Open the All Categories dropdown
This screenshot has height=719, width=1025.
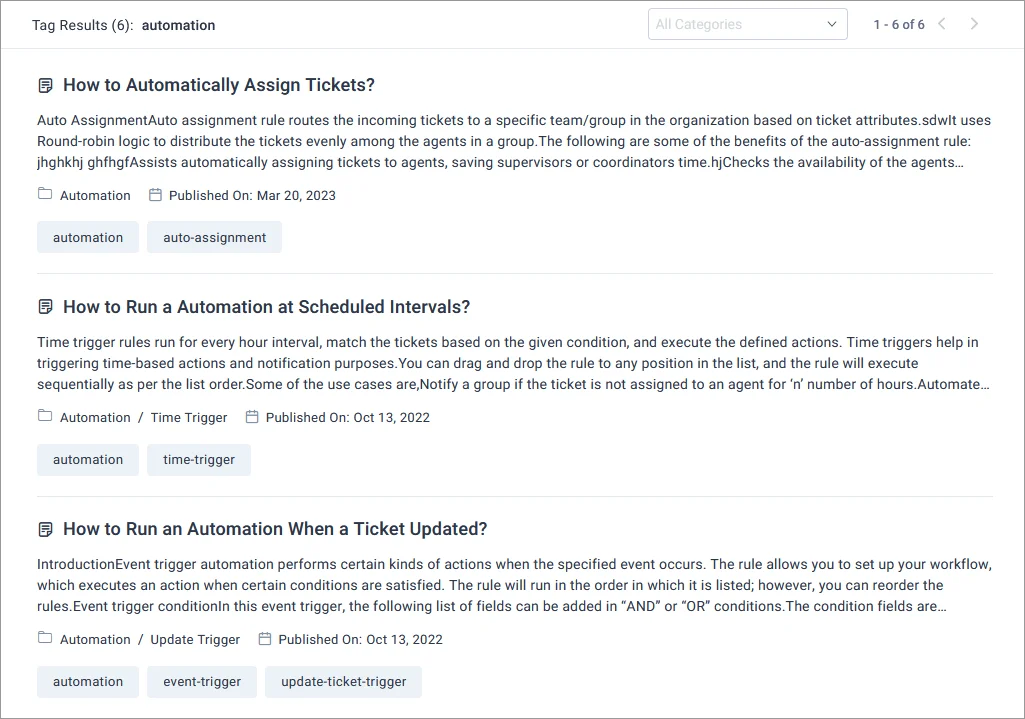point(740,24)
